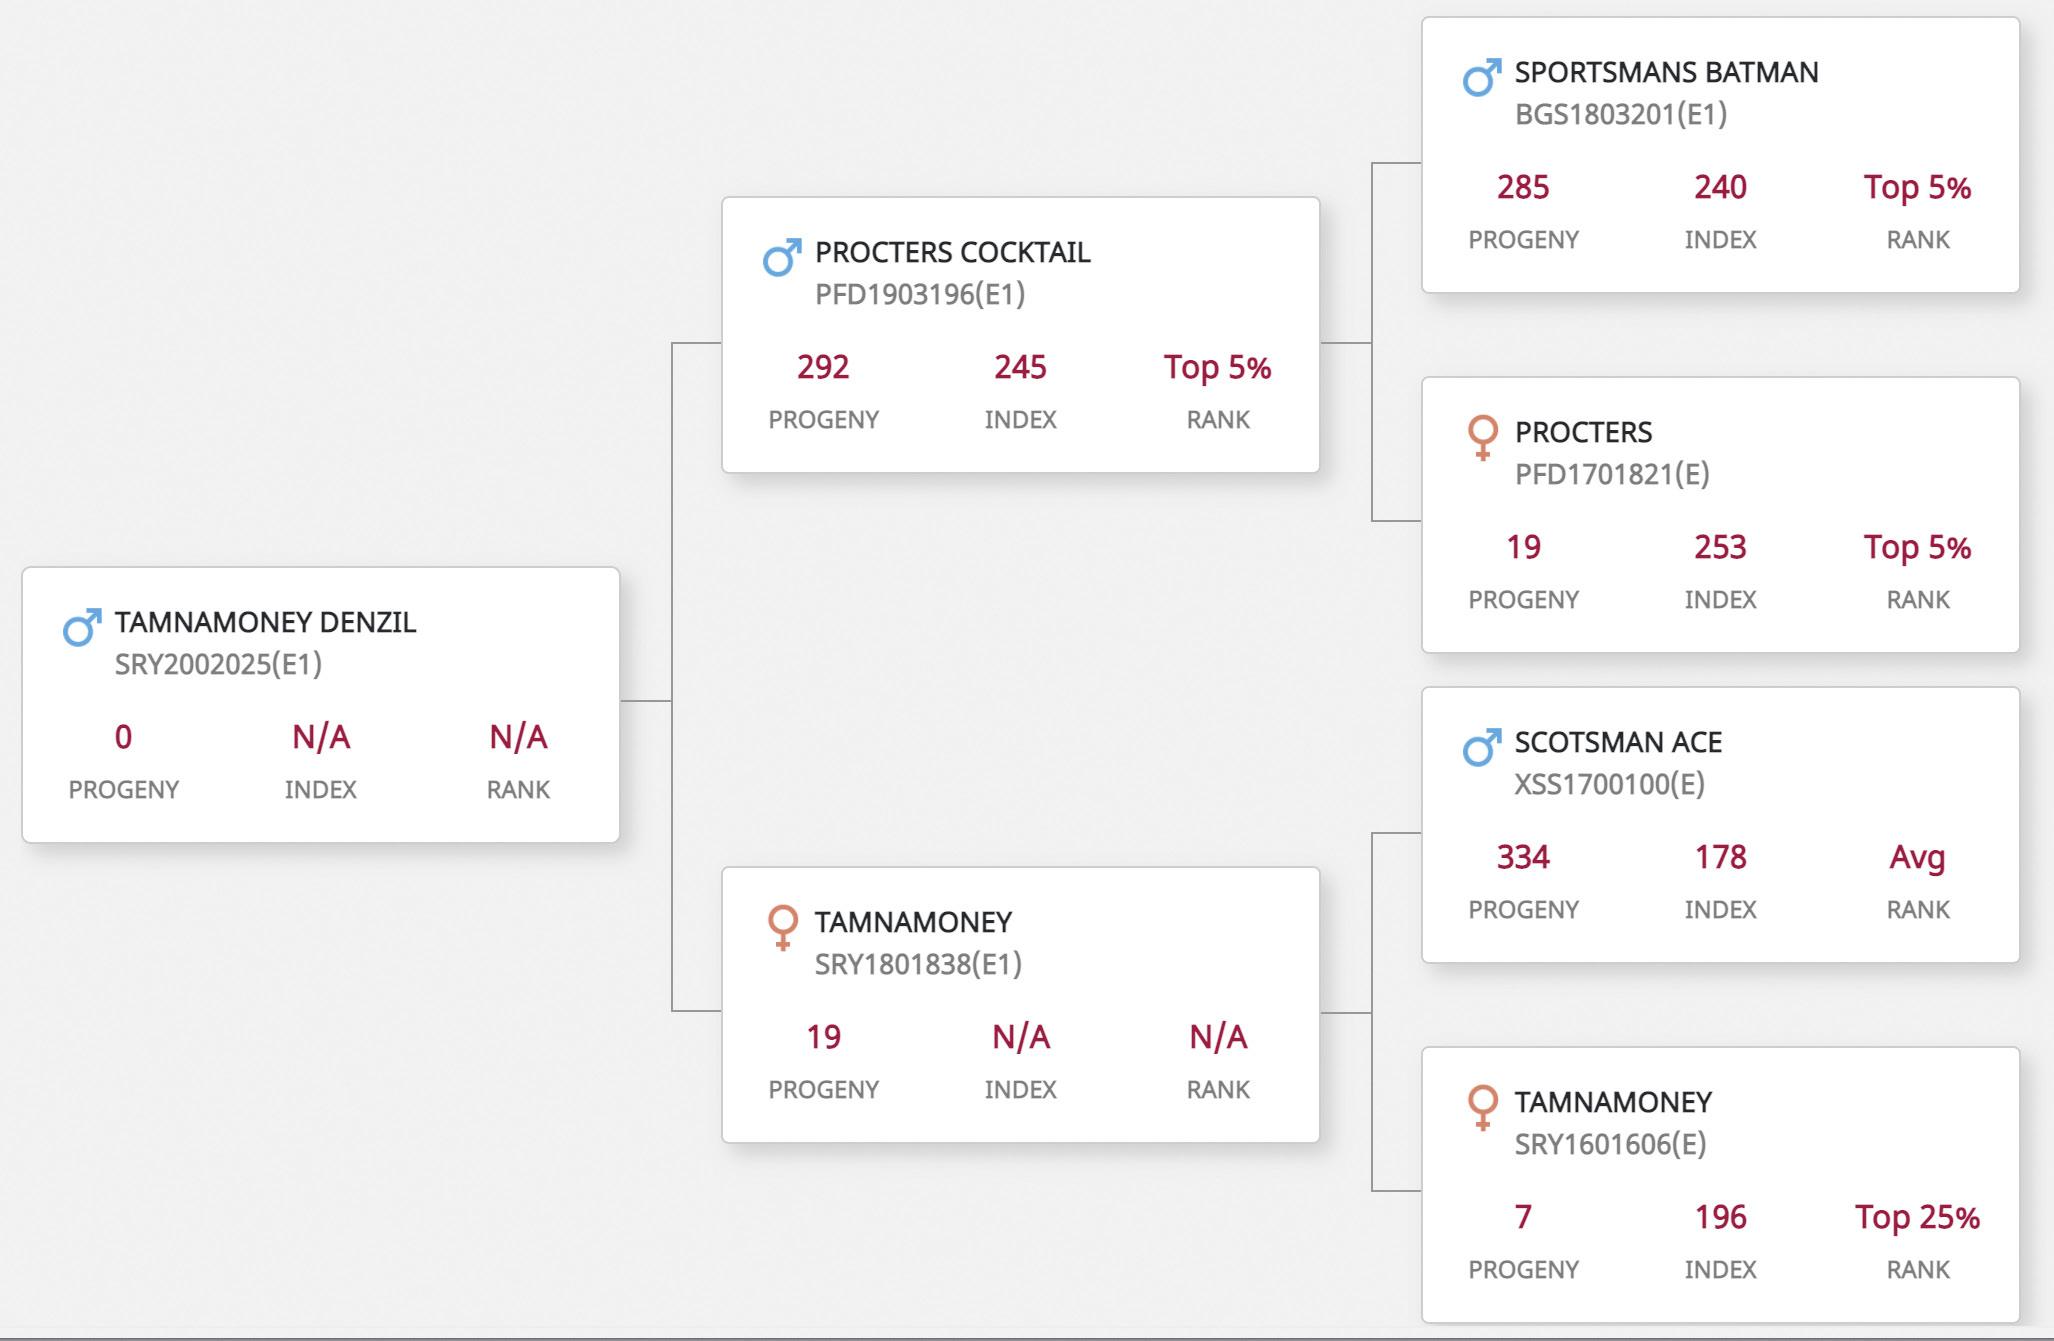
Task: Click the male icon beside PROCTERS COCKTAIL
Action: pos(782,257)
